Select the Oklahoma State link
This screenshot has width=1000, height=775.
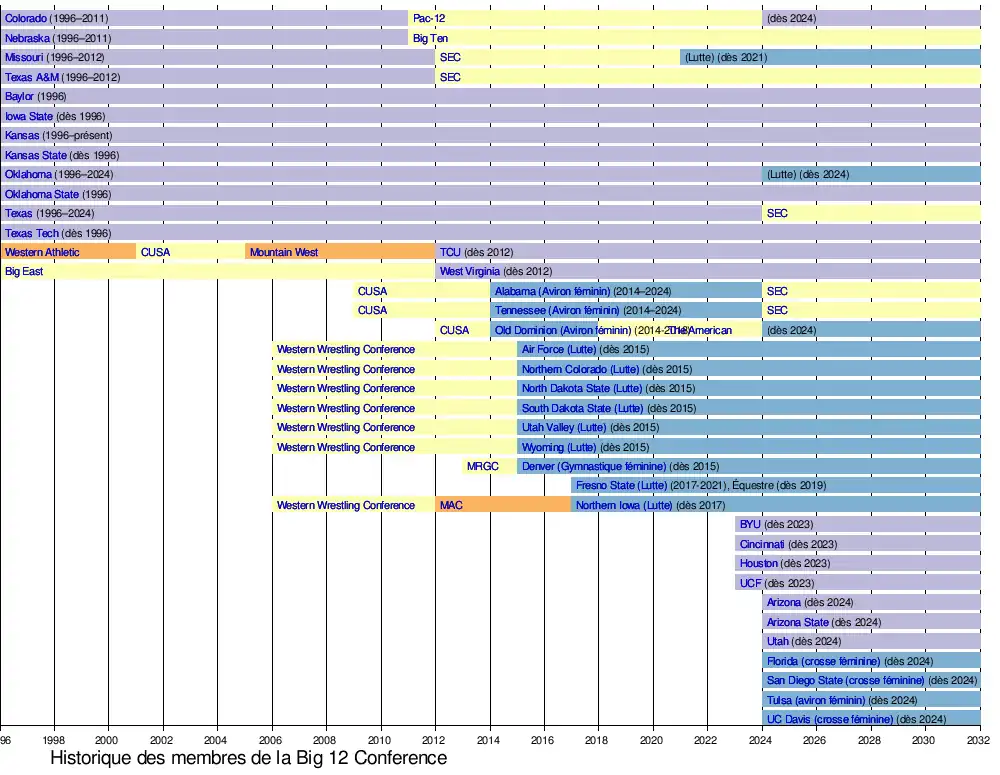click(x=41, y=194)
